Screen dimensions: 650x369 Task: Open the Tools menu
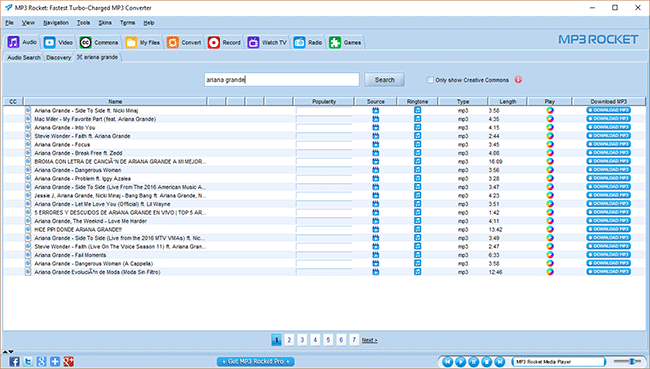pos(83,23)
